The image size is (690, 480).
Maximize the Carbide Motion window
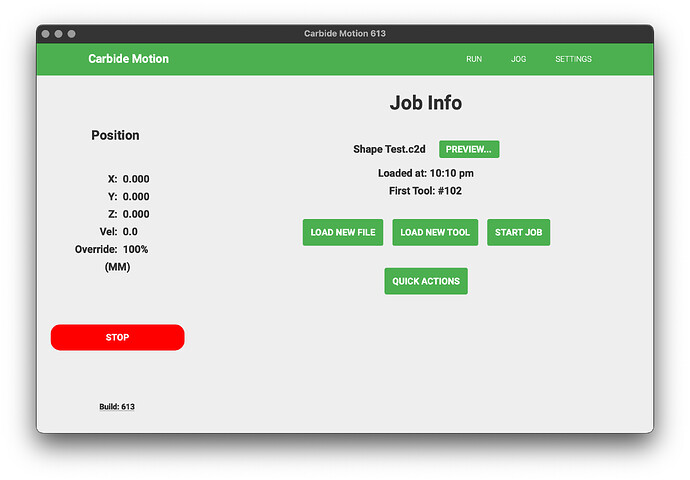tap(72, 34)
